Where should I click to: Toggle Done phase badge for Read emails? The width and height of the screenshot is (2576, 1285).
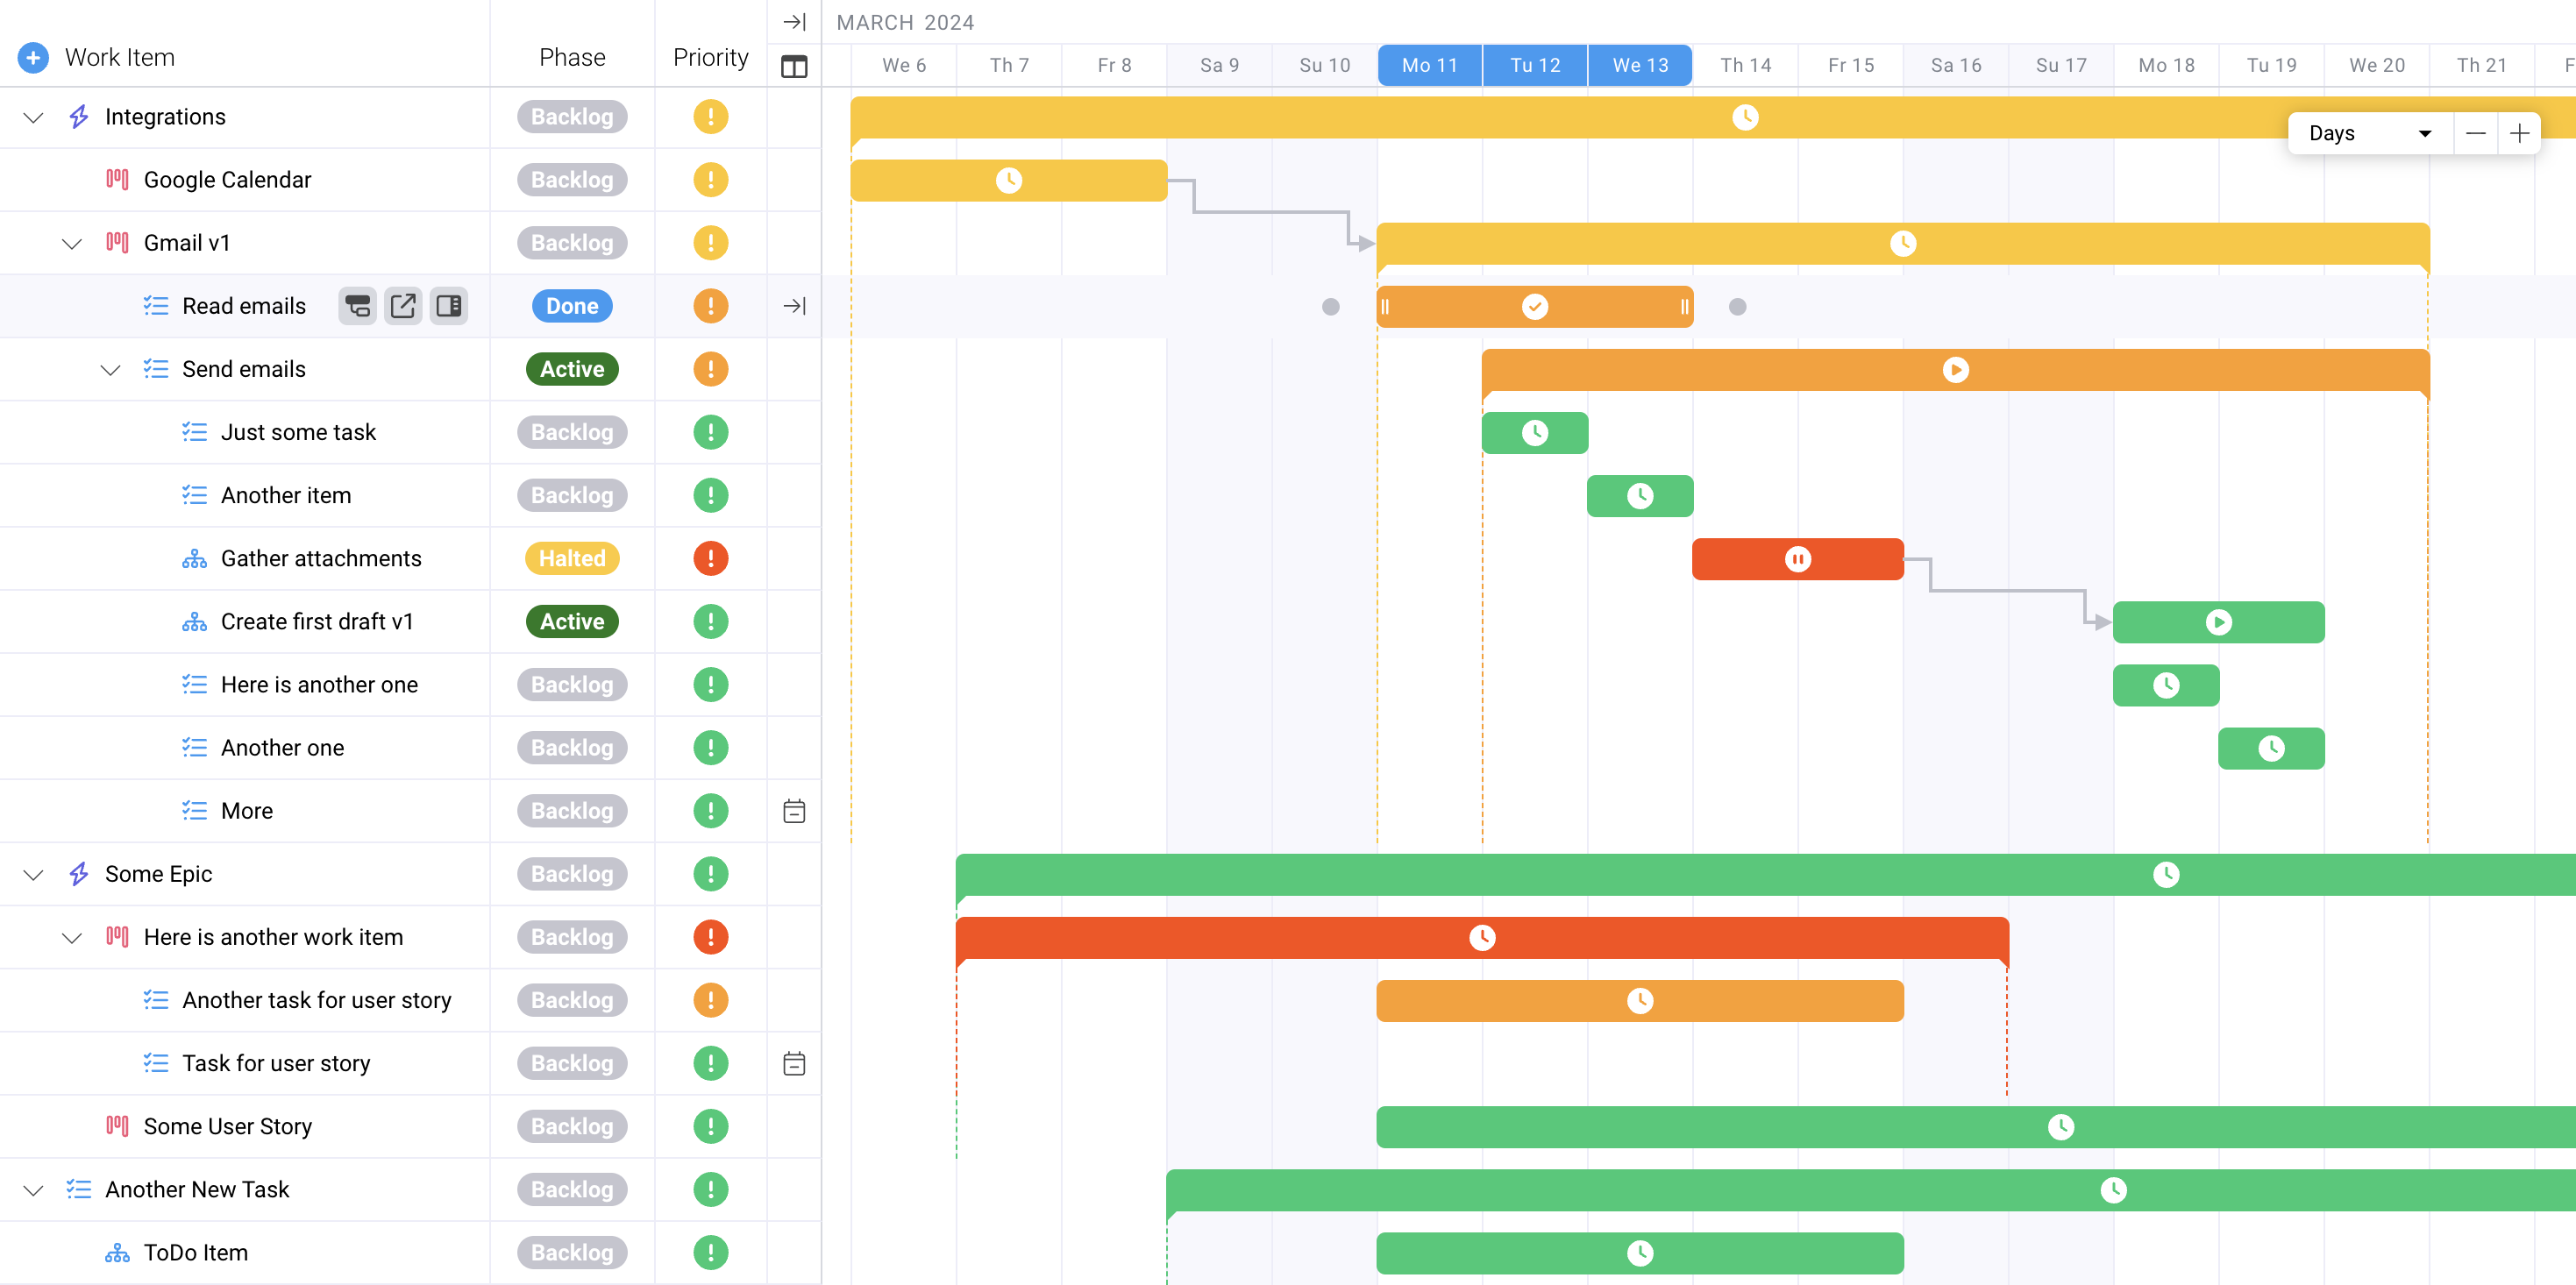[572, 306]
